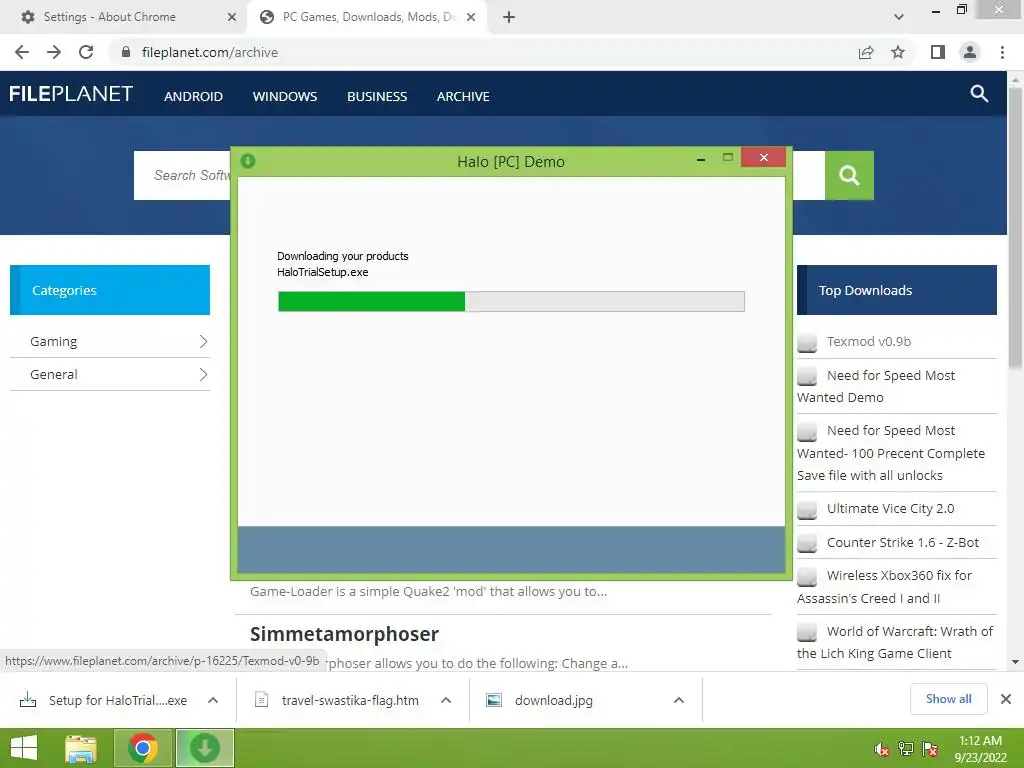
Task: Click Show all downloads button
Action: [948, 699]
